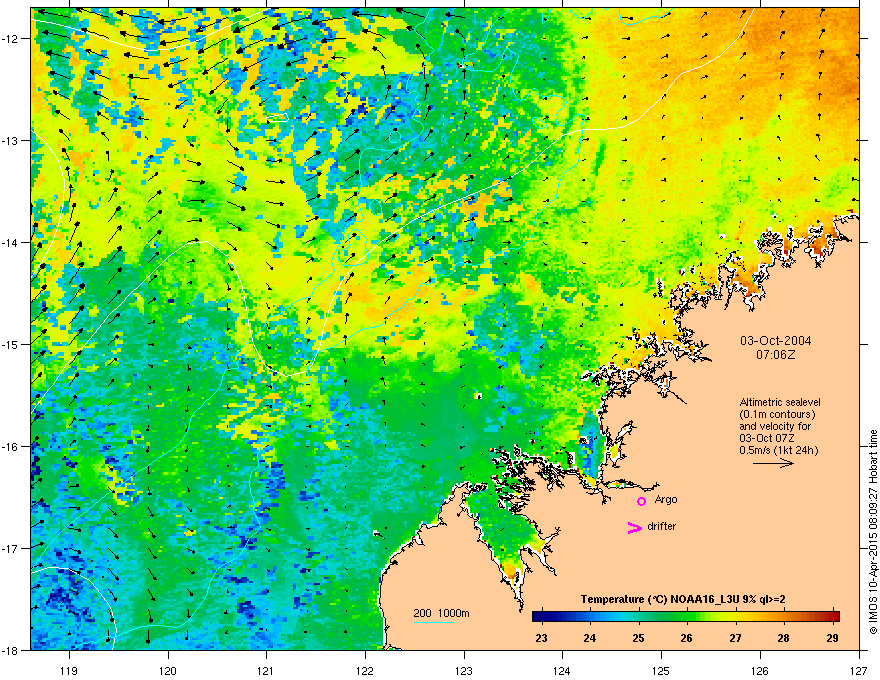Click the 119 longitude axis label
The height and width of the screenshot is (680, 880).
click(x=69, y=671)
